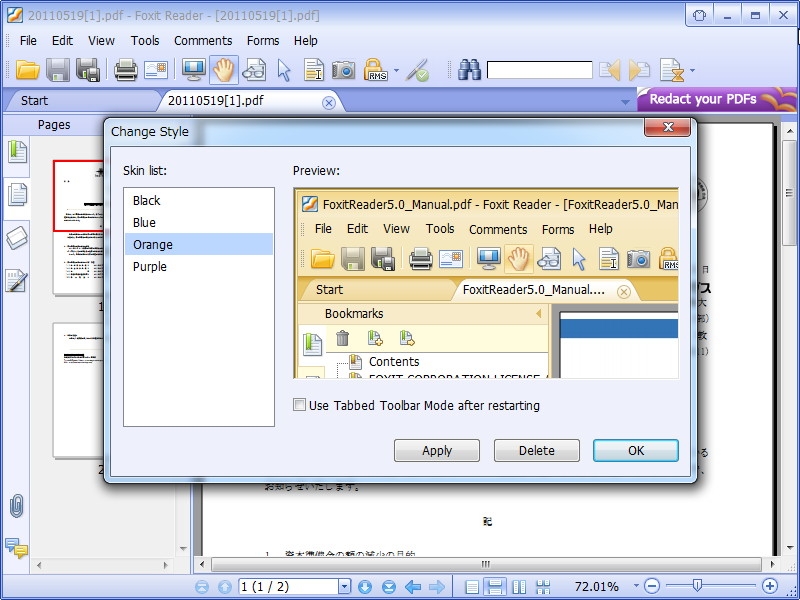Open the Comments menu
This screenshot has height=600, width=800.
(203, 40)
